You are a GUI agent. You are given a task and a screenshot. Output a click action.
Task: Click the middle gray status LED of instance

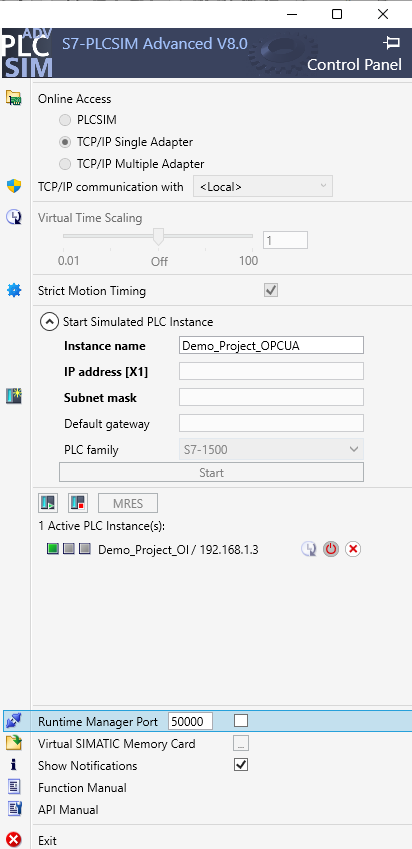[69, 549]
